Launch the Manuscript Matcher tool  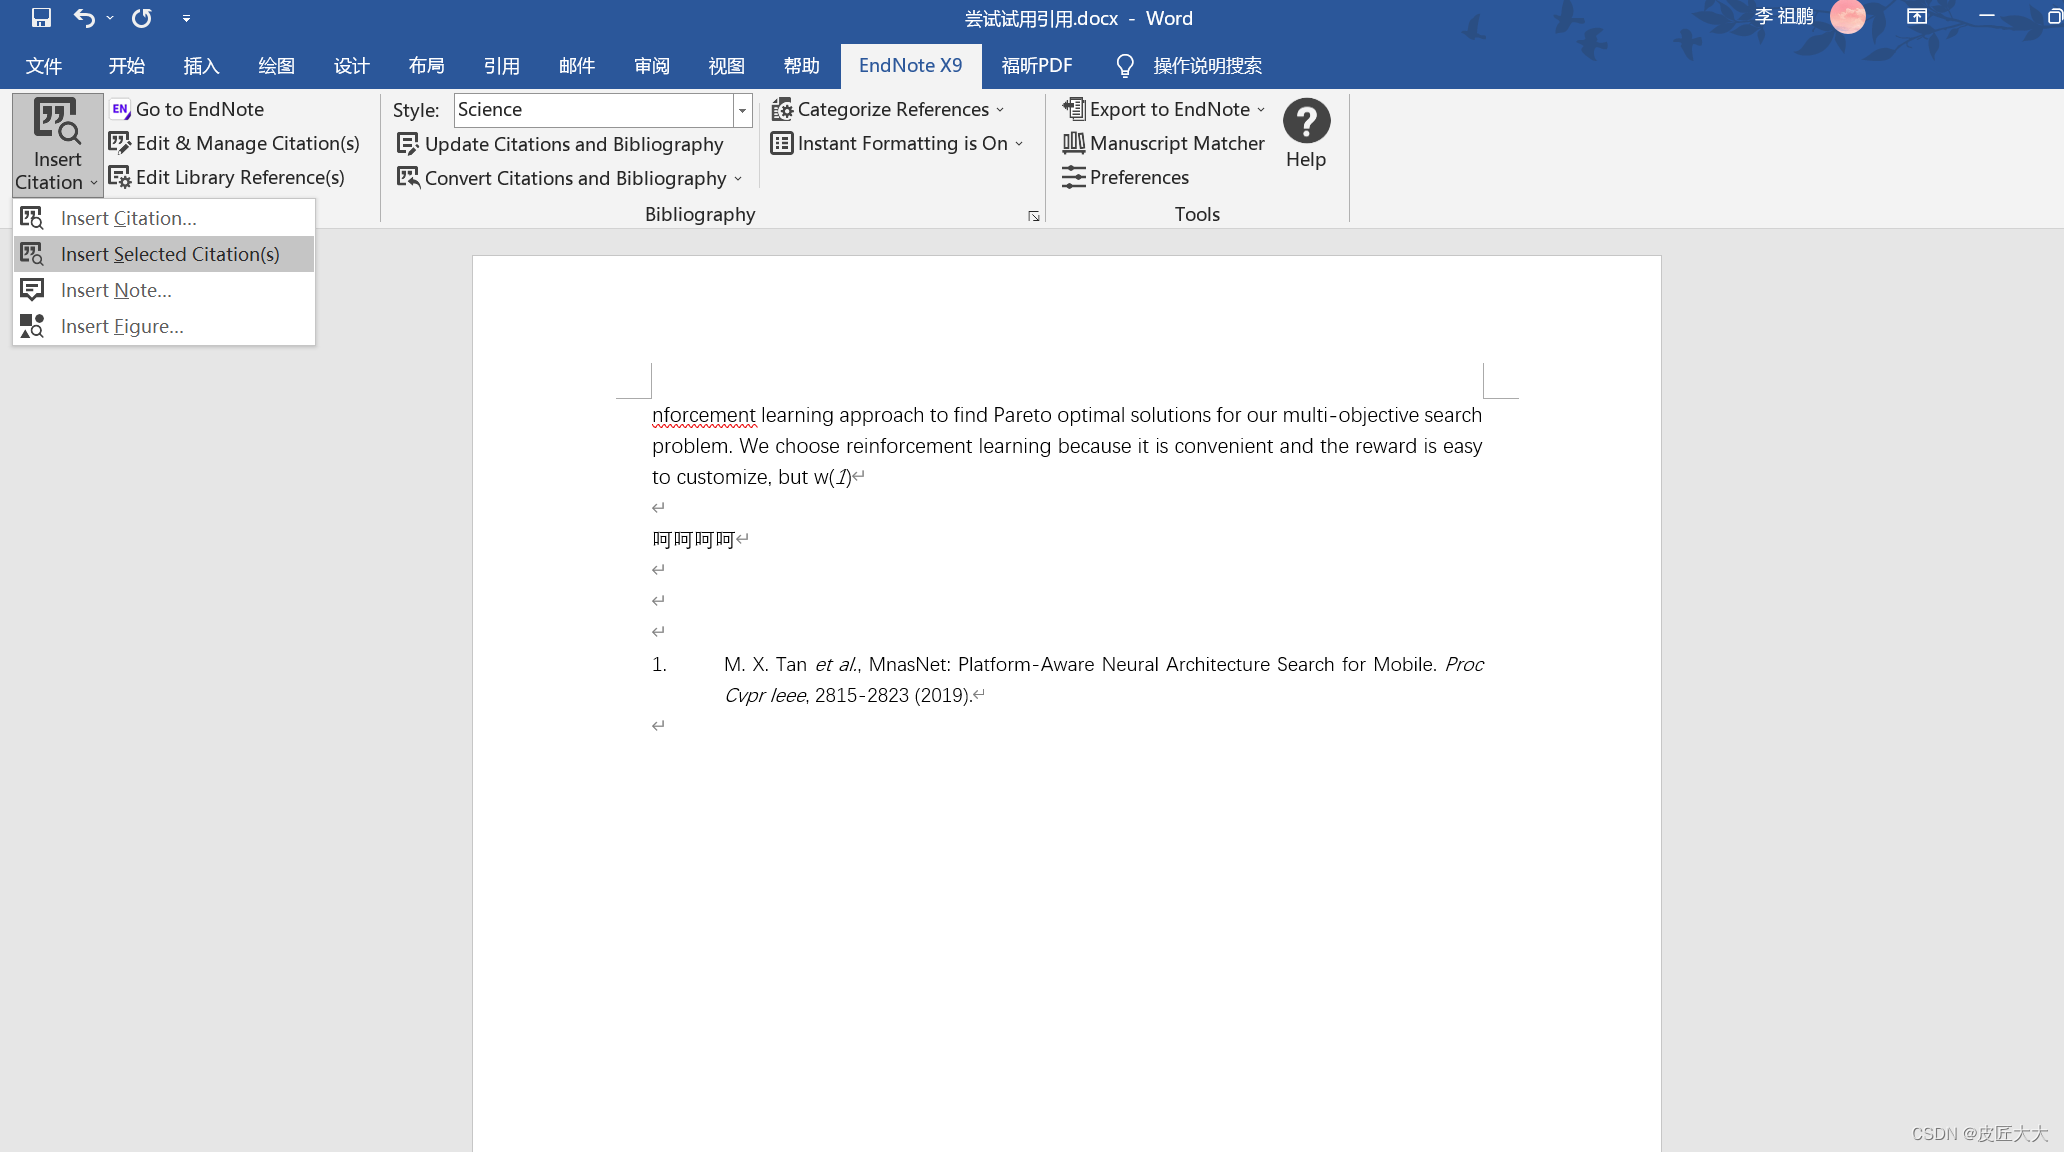tap(1177, 143)
